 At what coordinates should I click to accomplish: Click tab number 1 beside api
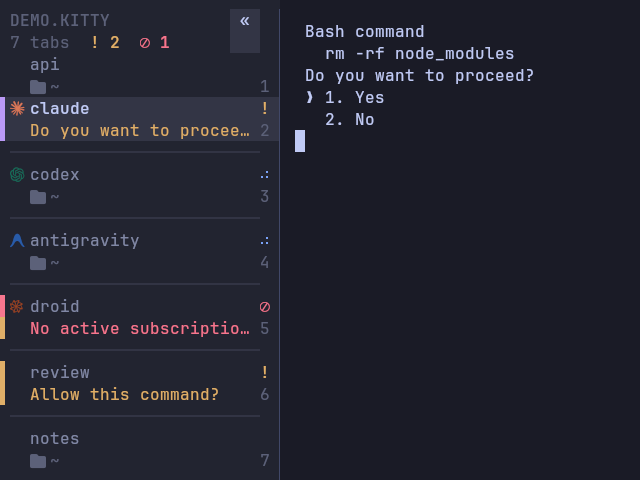(x=264, y=87)
